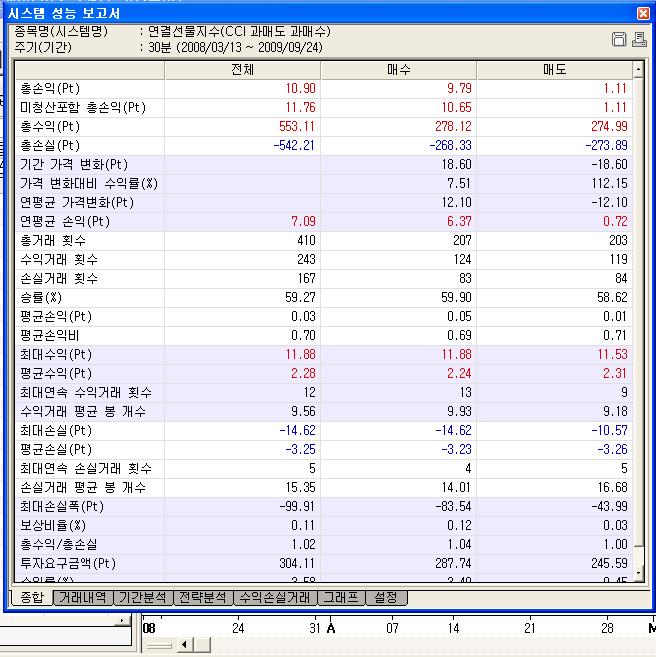Click the 매수 column header
Image resolution: width=656 pixels, height=657 pixels.
tap(398, 70)
